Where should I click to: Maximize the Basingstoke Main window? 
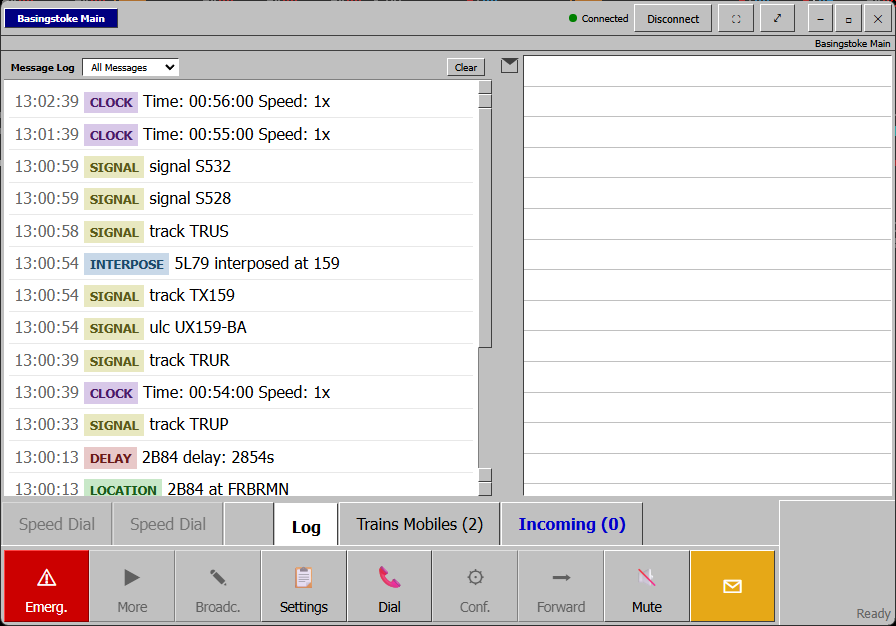(x=849, y=18)
